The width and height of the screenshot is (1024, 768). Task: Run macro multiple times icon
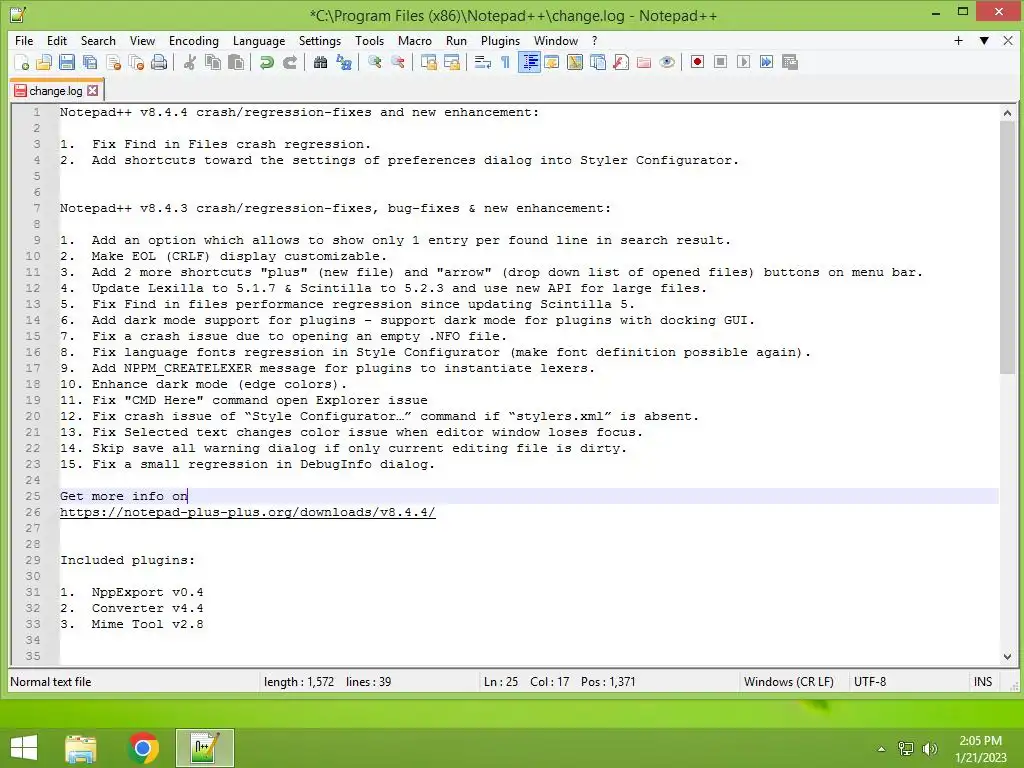767,62
